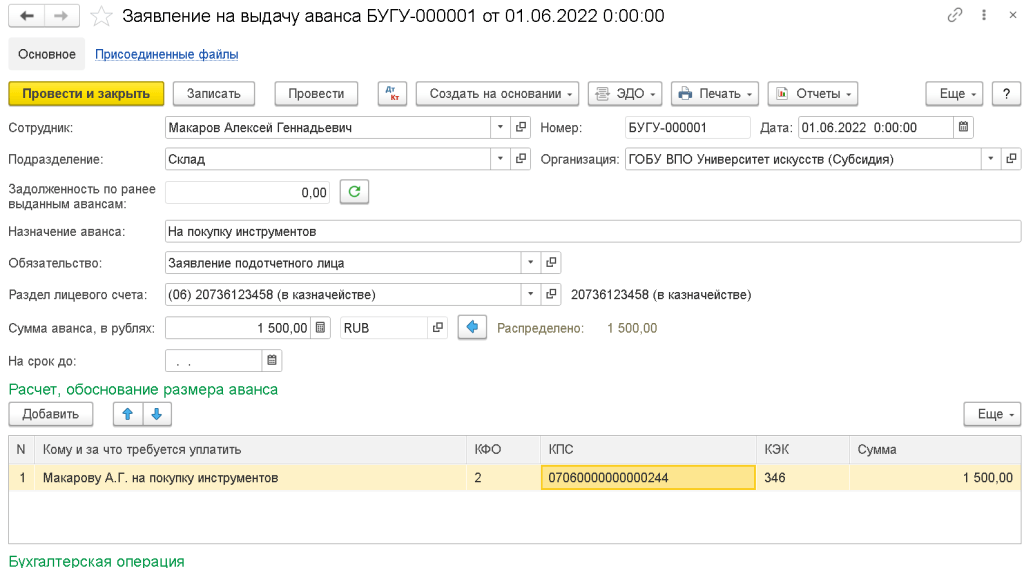Viewport: 1024px width, 568px height.
Task: Open the Печать menu
Action: click(714, 93)
